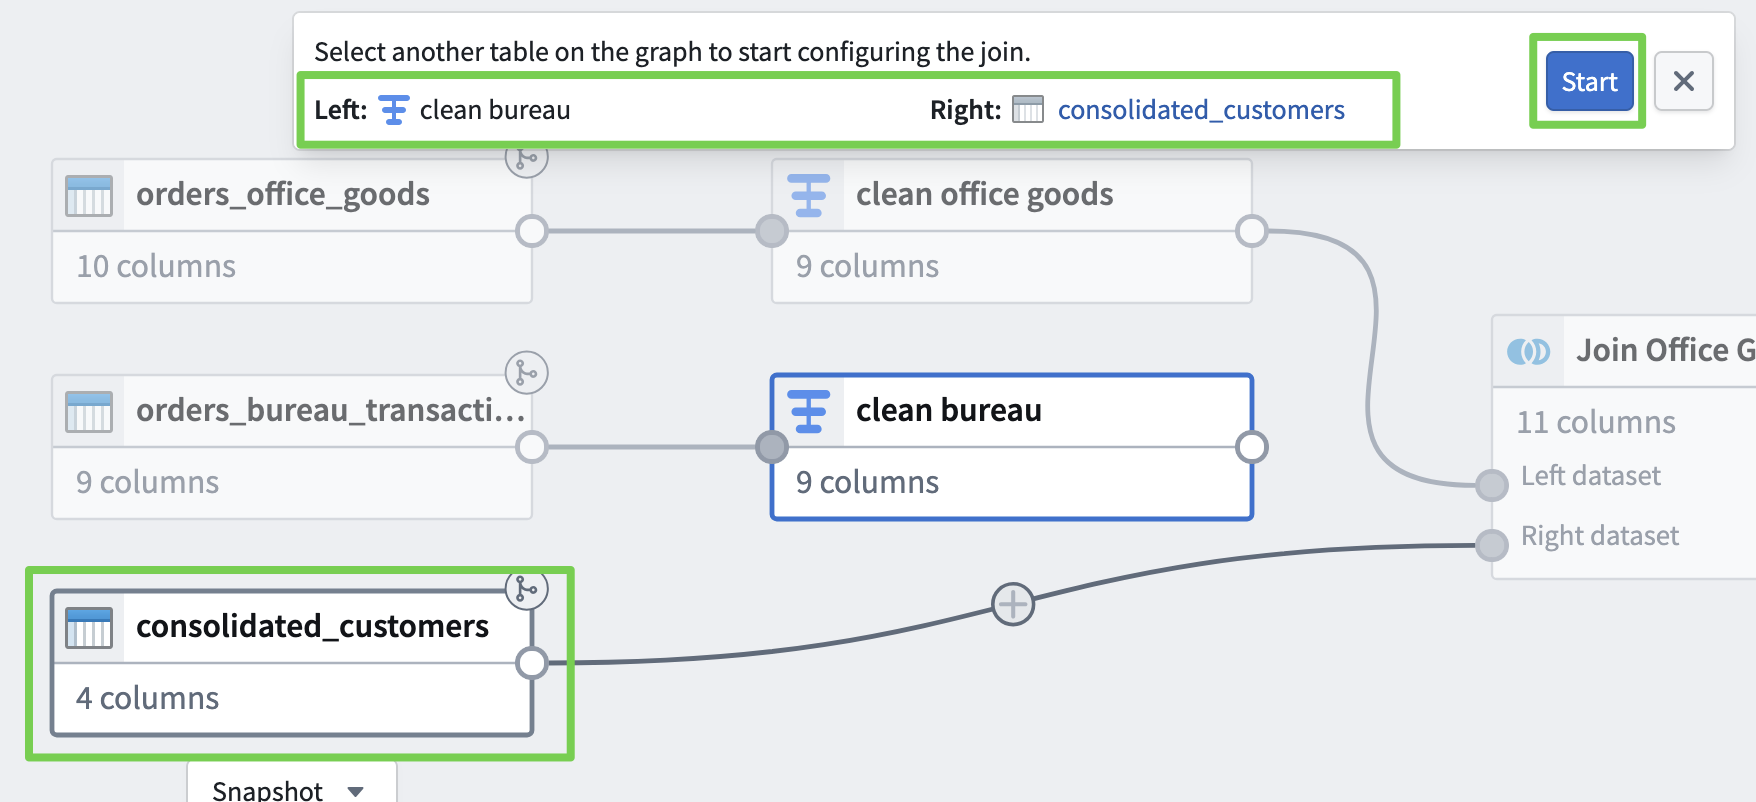This screenshot has width=1756, height=802.
Task: Select the orders_bureau_transactions dataset node title
Action: pos(330,411)
